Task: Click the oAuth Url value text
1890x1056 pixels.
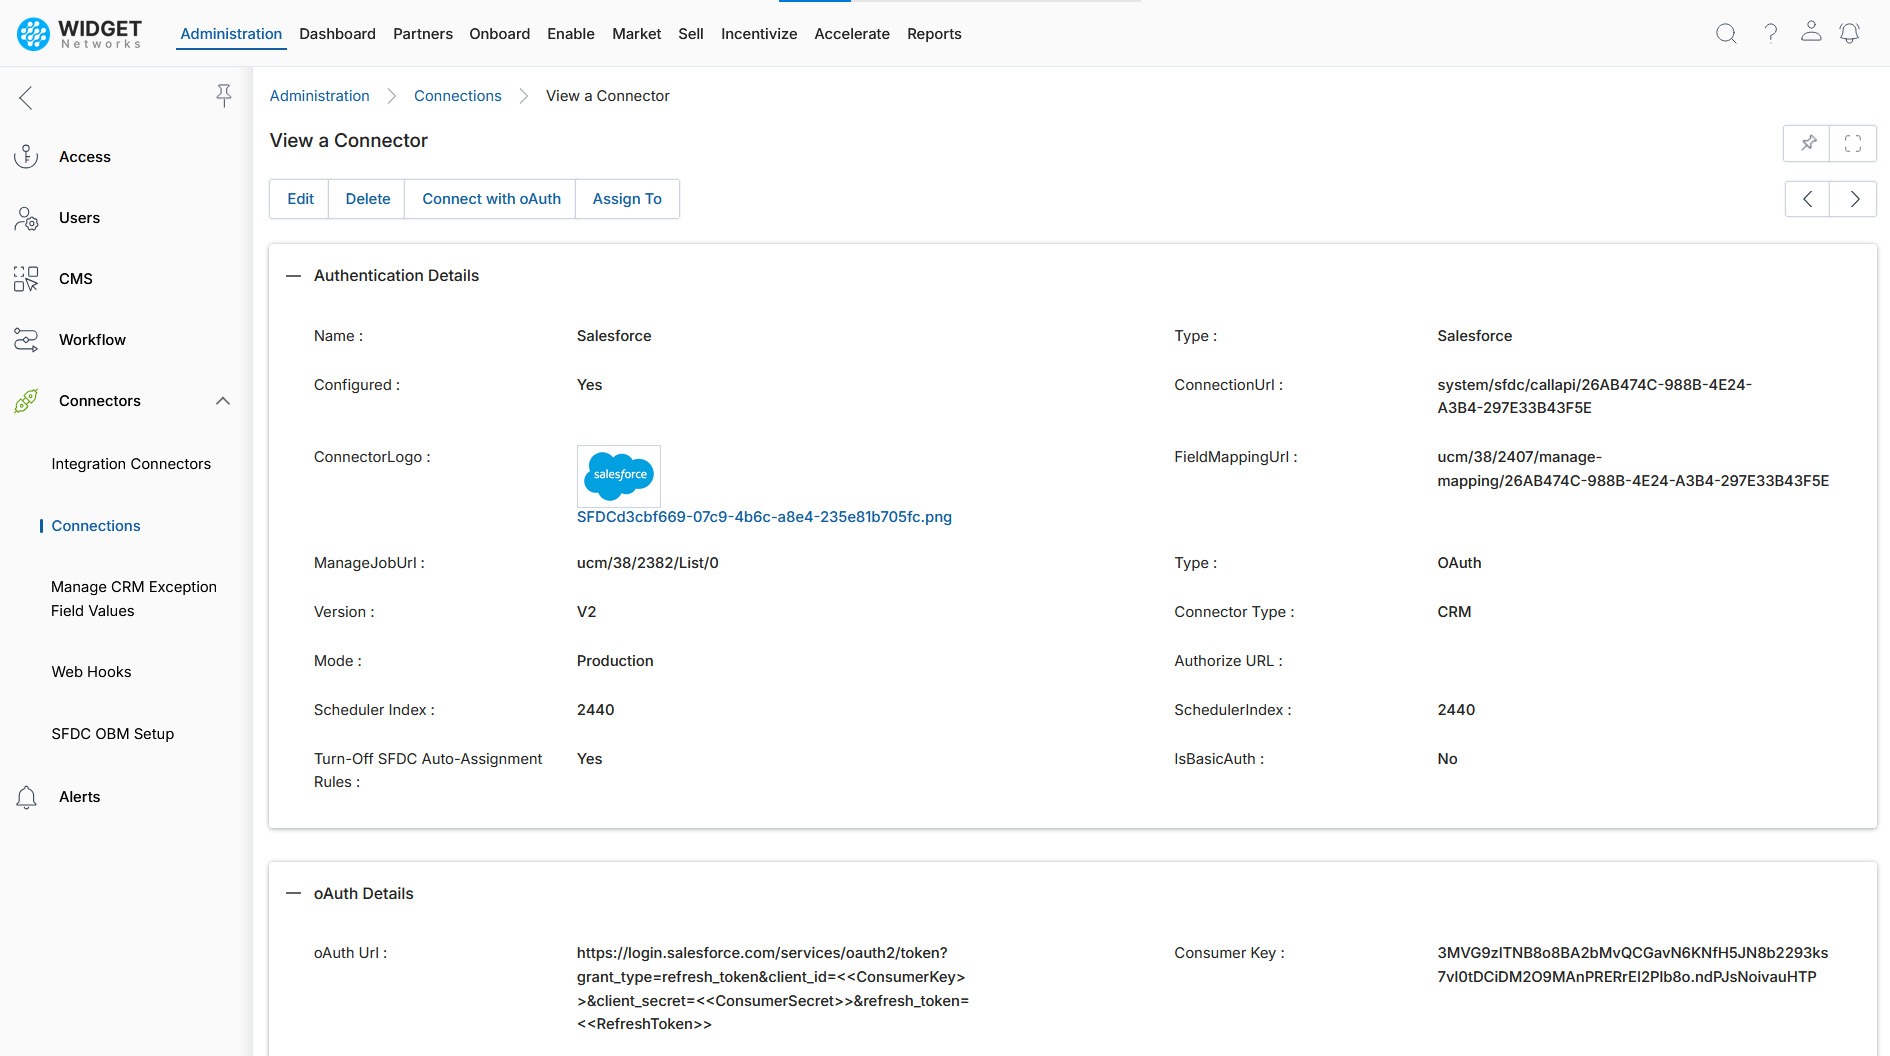Action: point(773,989)
